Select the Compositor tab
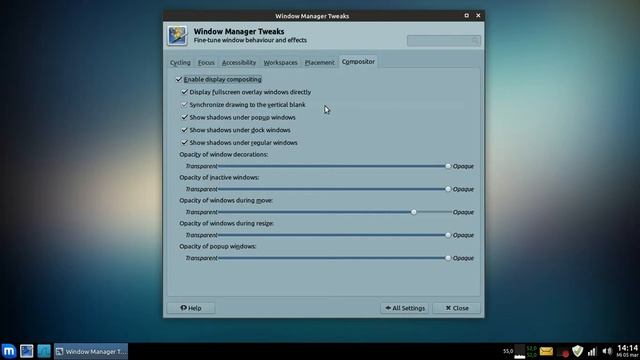Viewport: 640px width, 360px height. coord(358,62)
